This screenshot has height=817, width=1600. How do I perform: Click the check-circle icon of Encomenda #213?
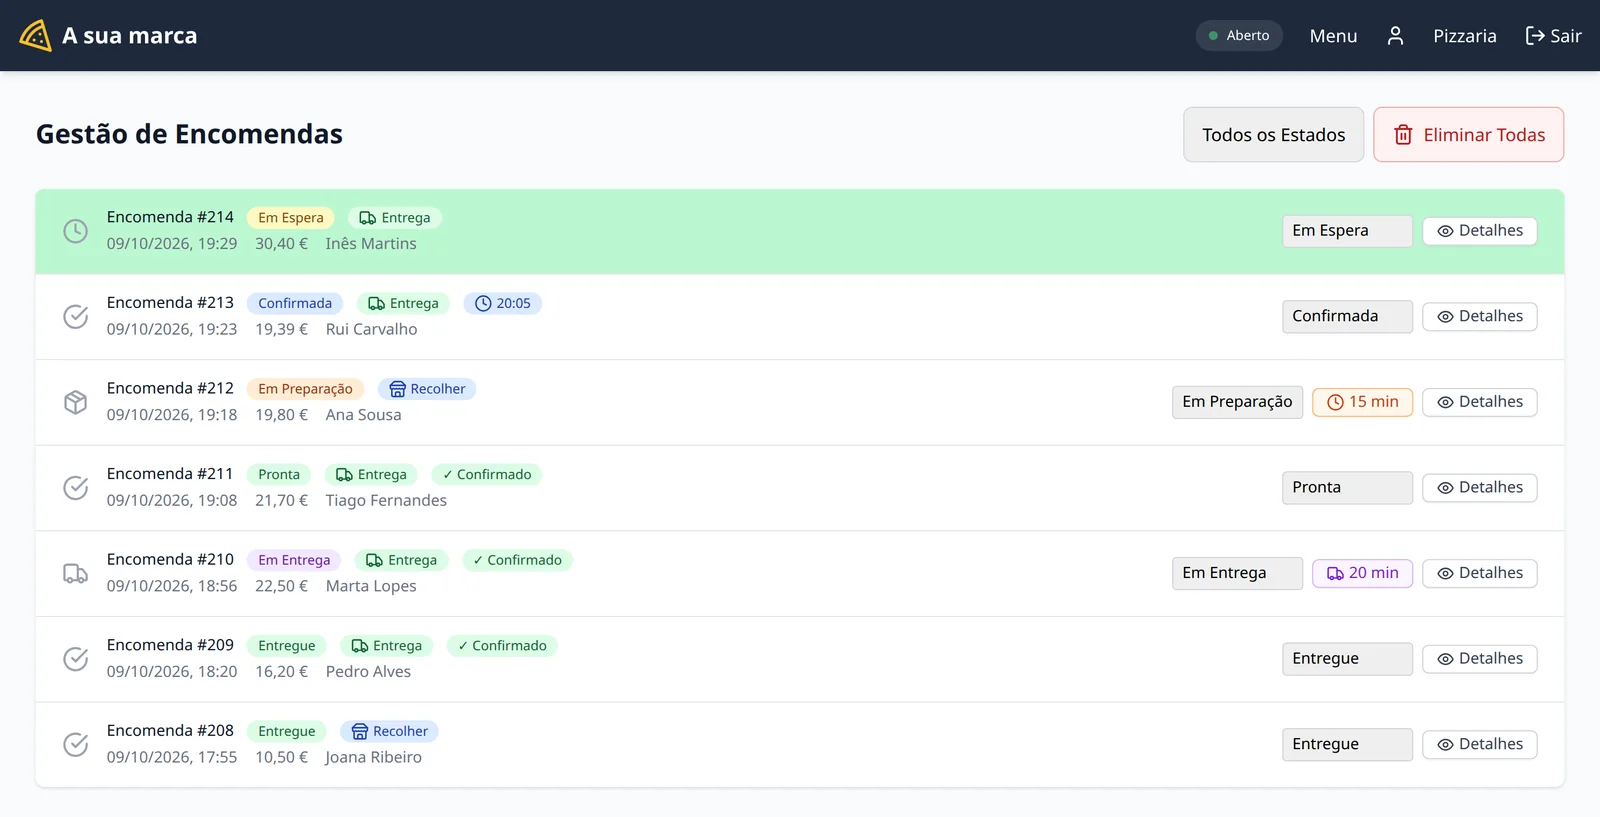[76, 317]
